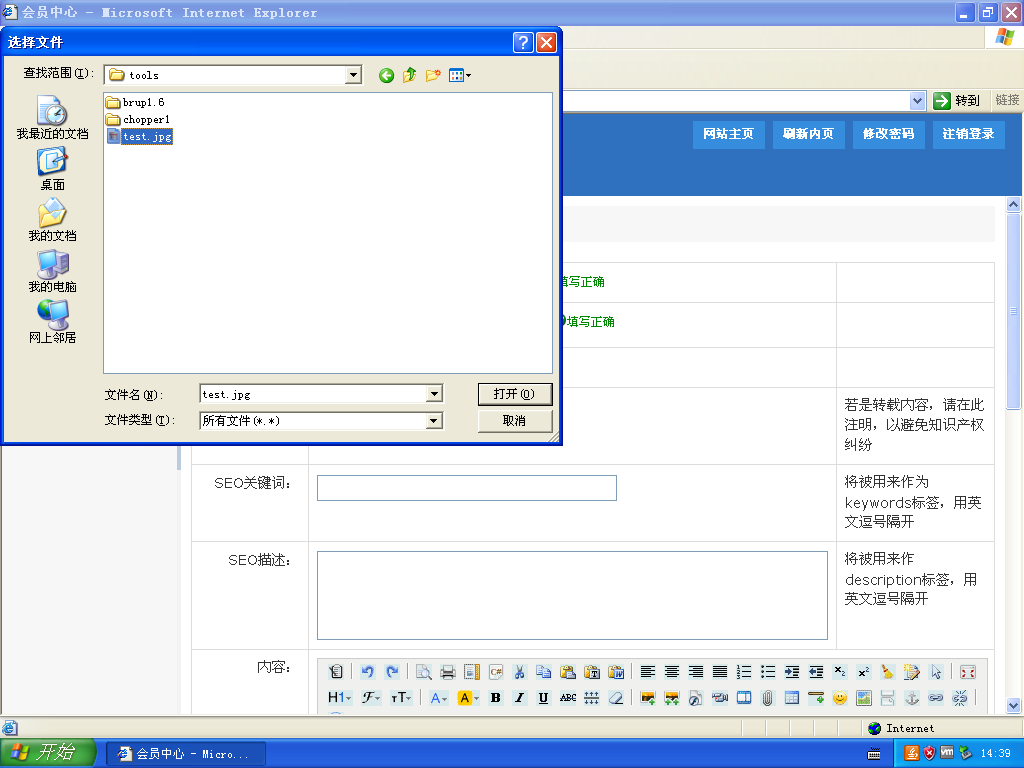
Task: Apply subscript formatting
Action: (x=840, y=671)
